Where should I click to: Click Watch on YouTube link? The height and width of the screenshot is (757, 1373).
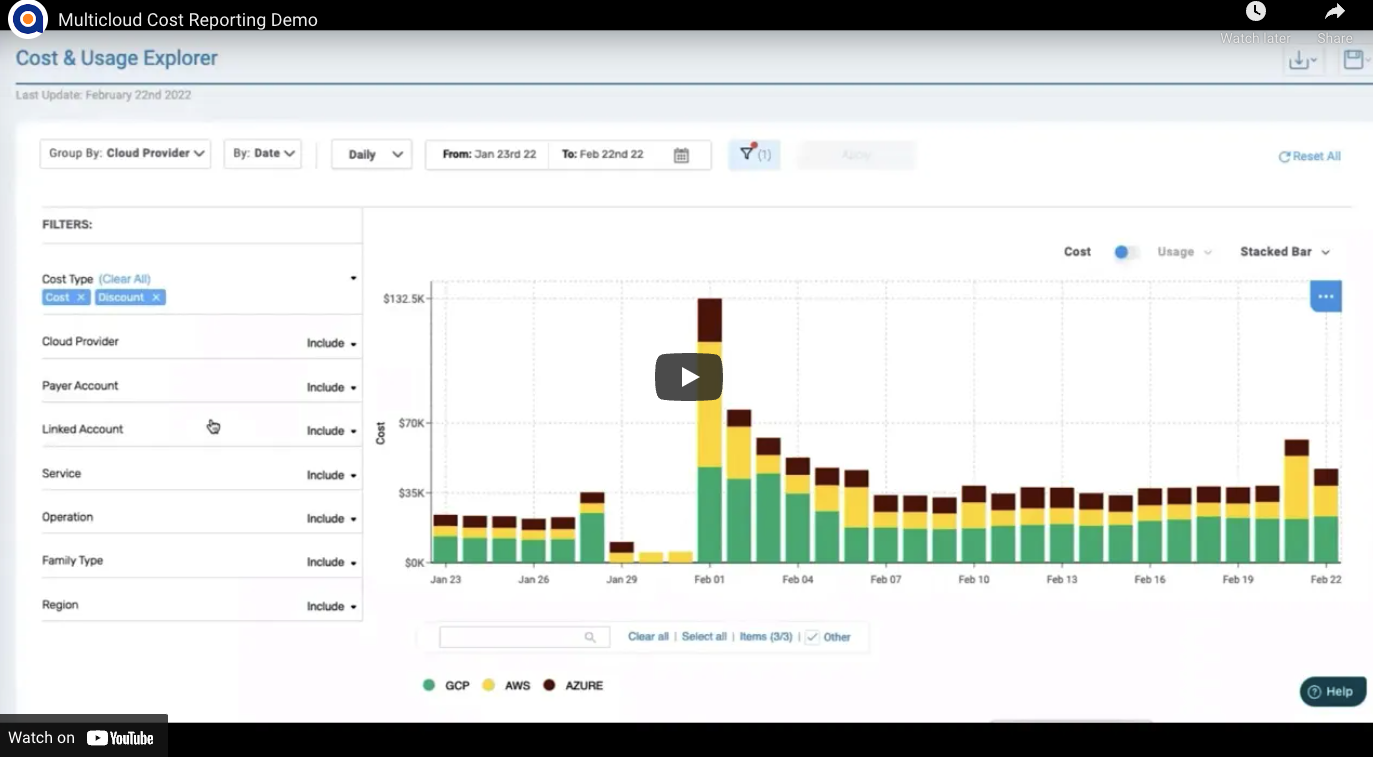[82, 738]
